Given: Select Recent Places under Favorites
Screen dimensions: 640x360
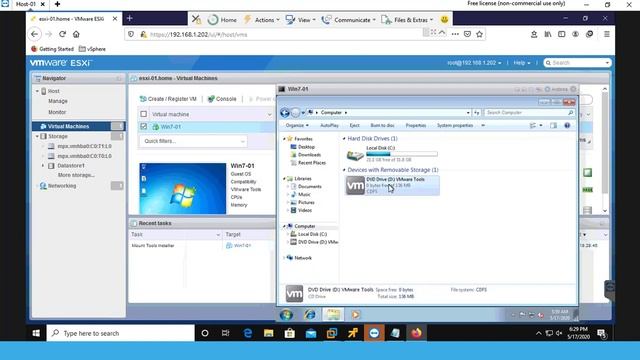Looking at the screenshot, I should click(311, 163).
